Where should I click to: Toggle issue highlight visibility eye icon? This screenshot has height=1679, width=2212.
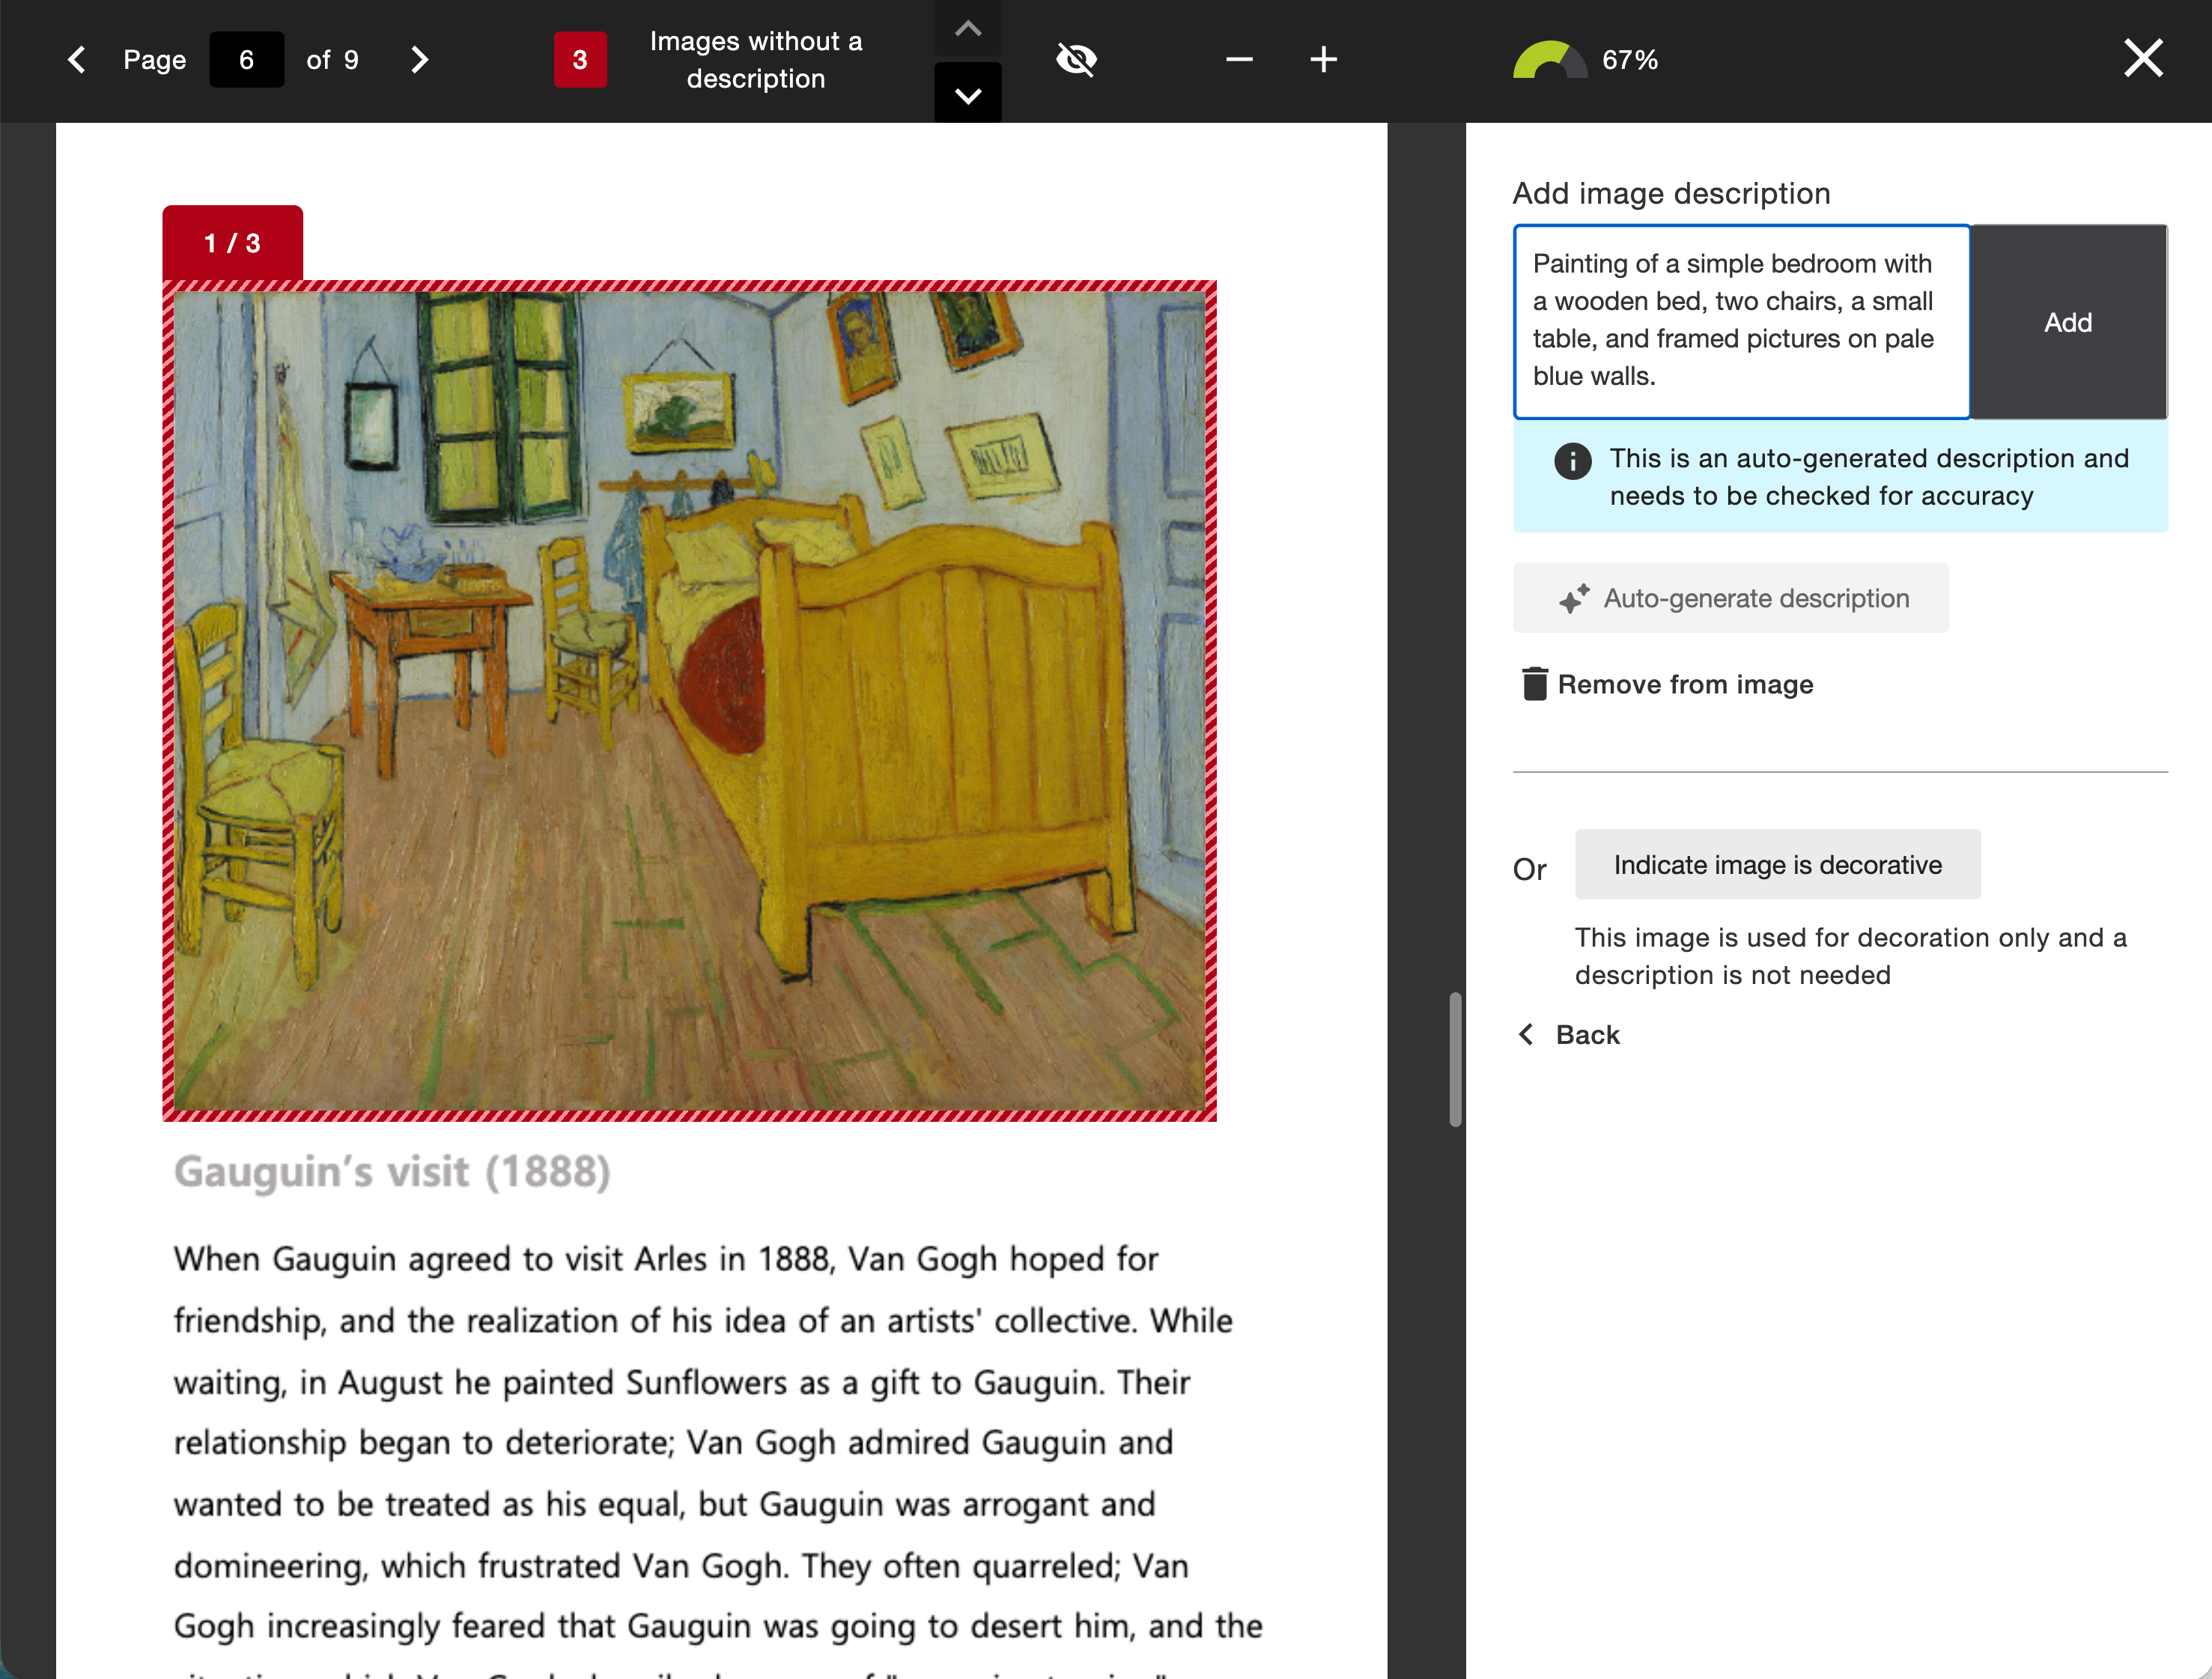pyautogui.click(x=1076, y=60)
